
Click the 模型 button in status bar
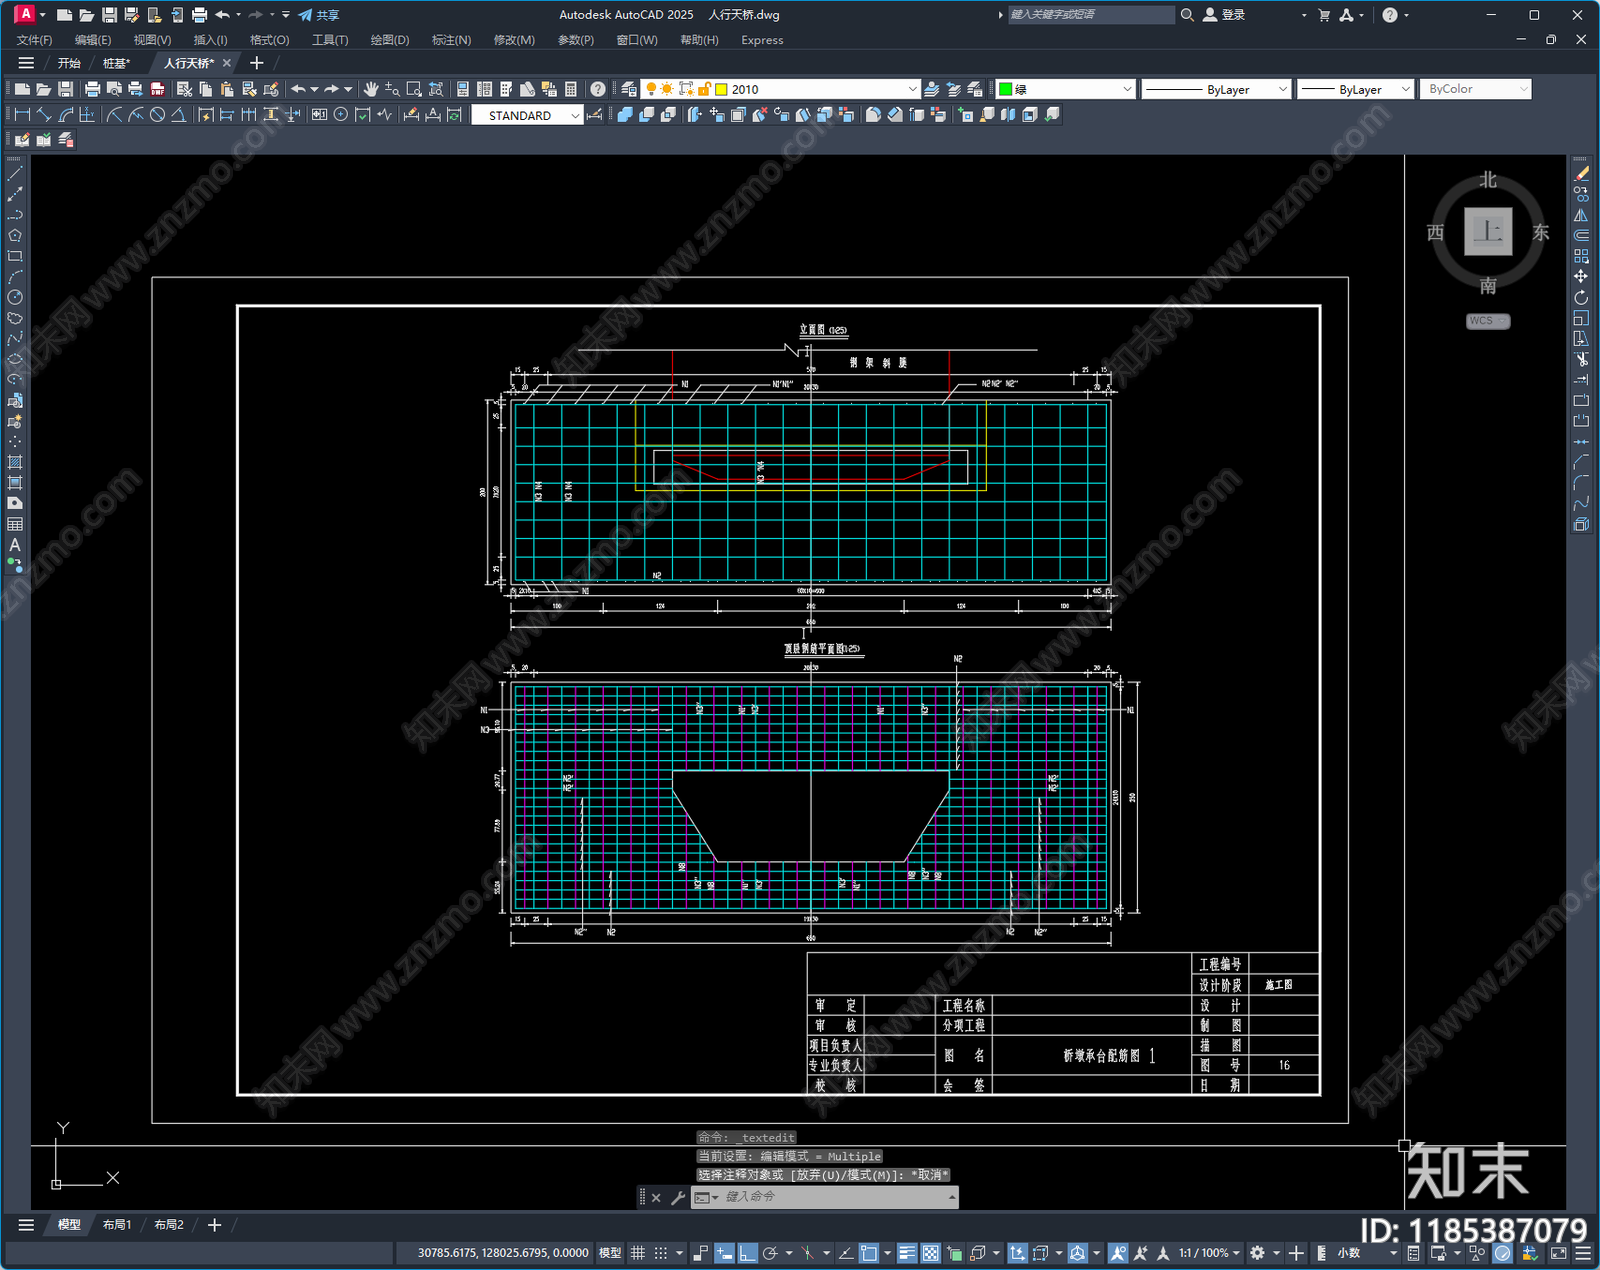[610, 1253]
